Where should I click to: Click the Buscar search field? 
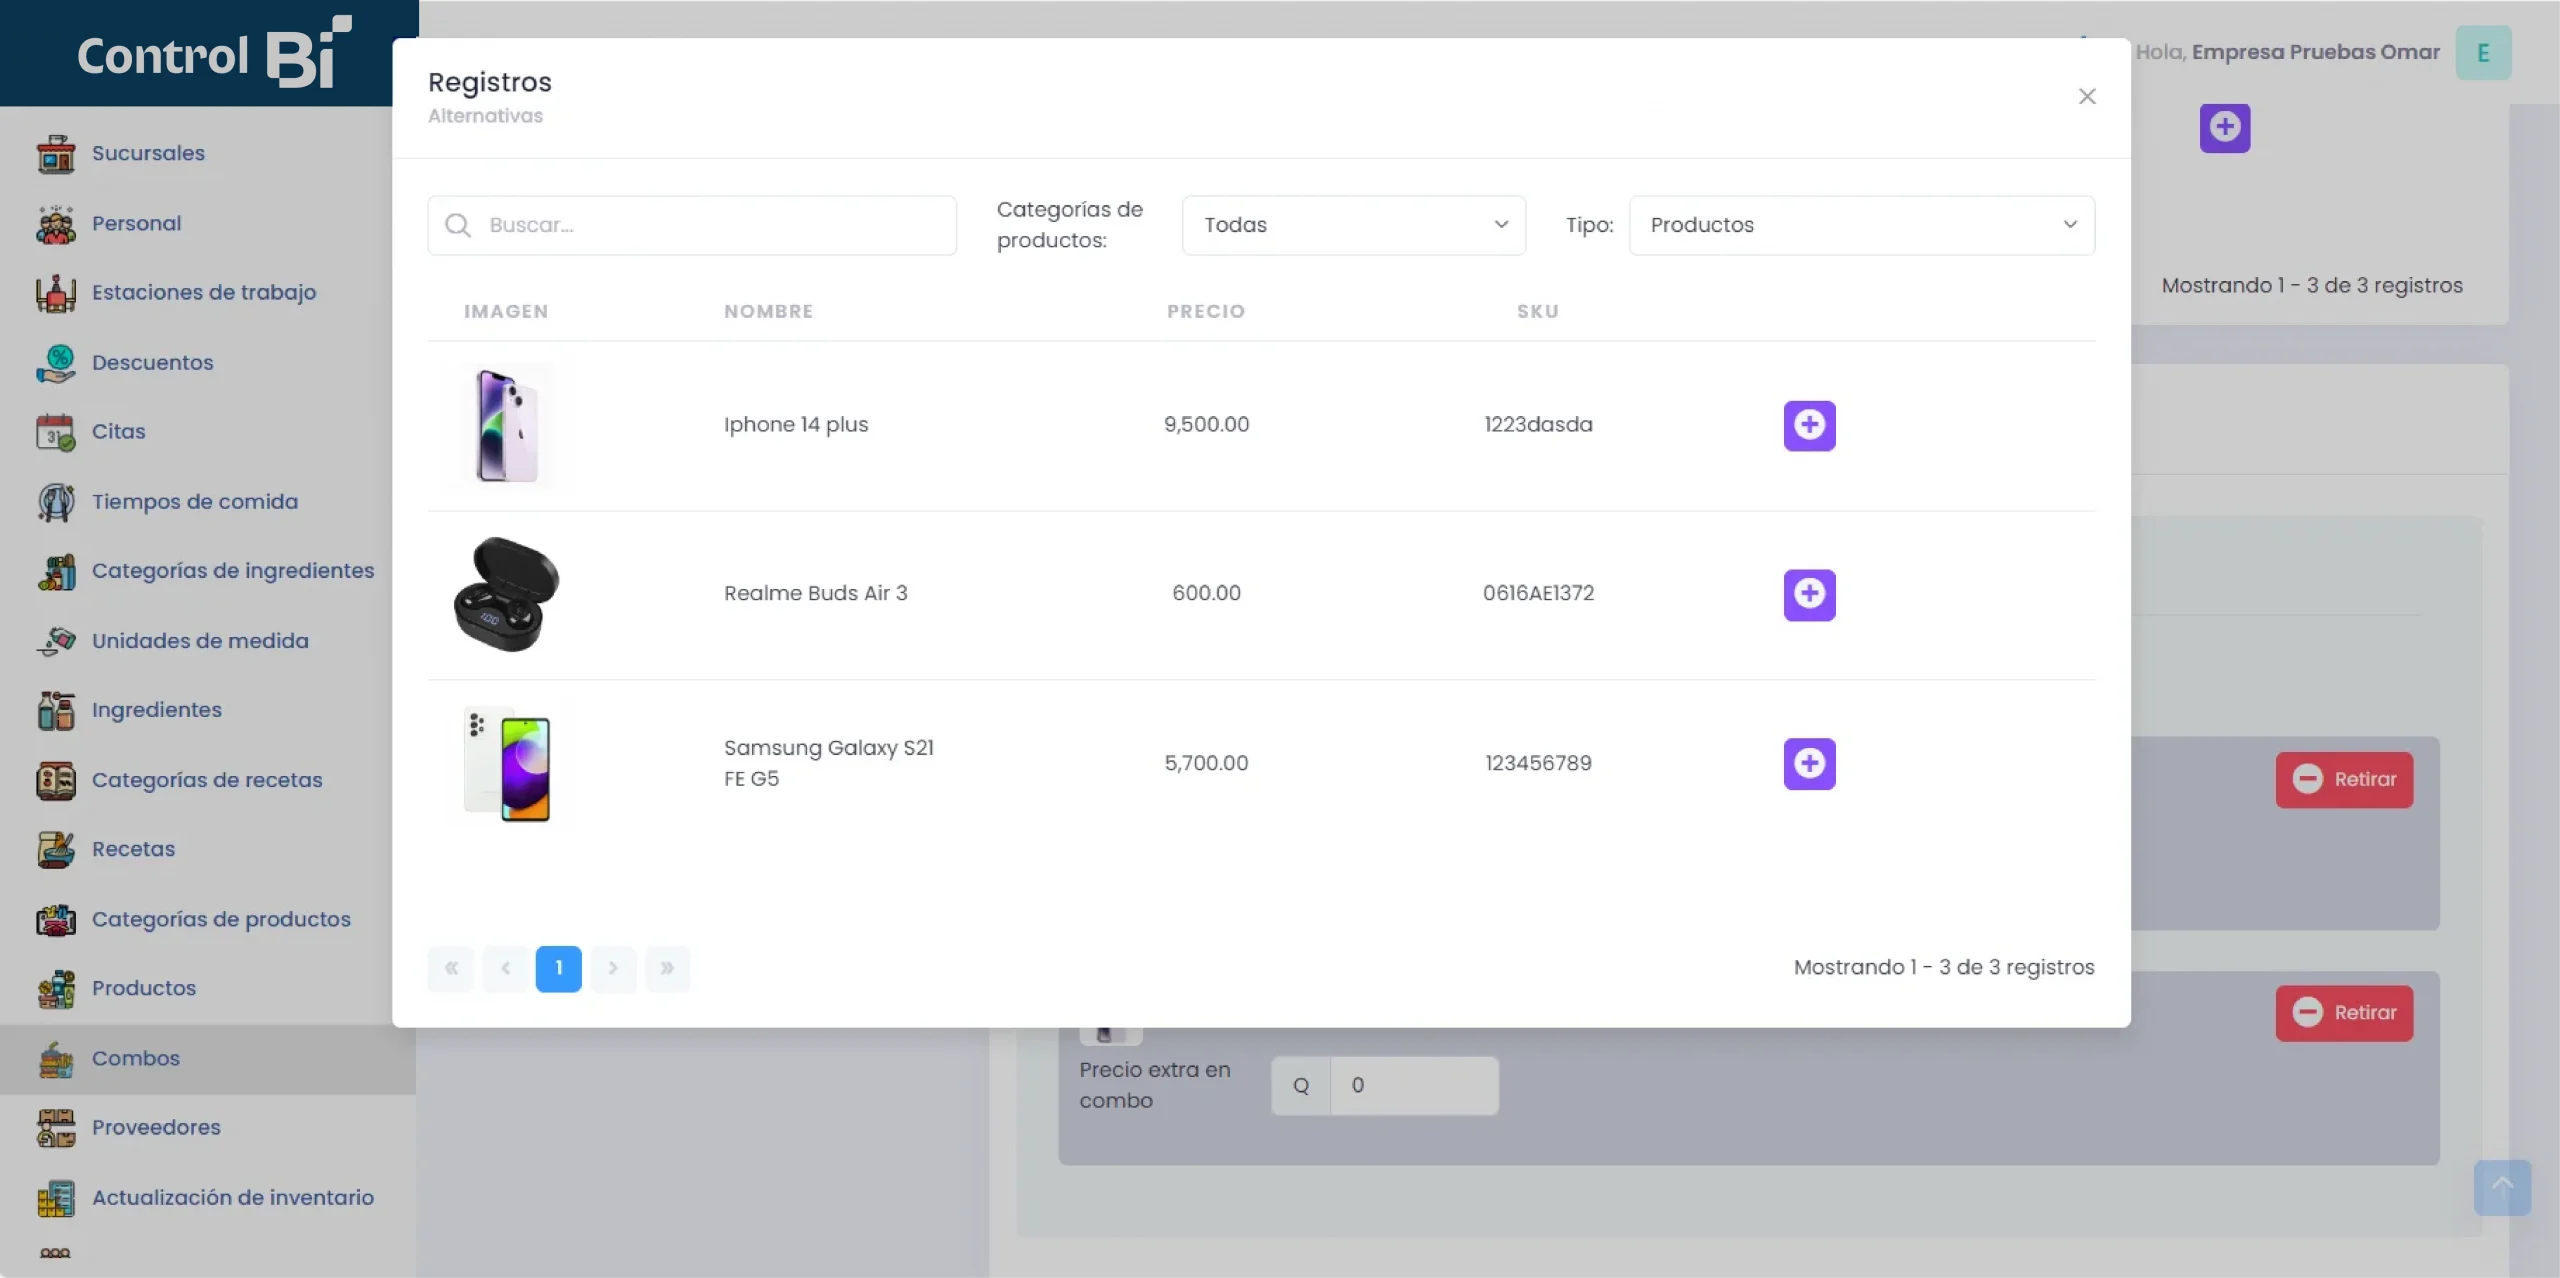[692, 225]
